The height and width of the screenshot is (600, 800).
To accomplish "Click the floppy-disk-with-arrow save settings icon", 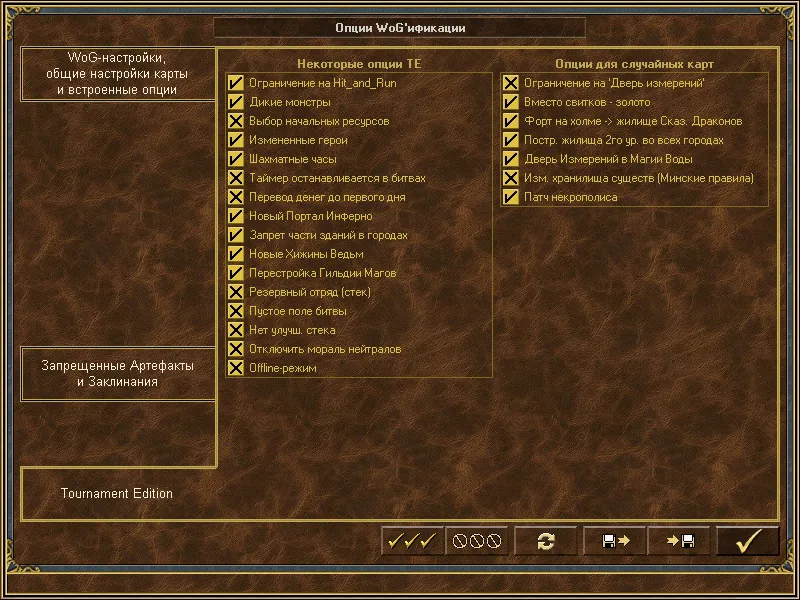I will tap(615, 541).
